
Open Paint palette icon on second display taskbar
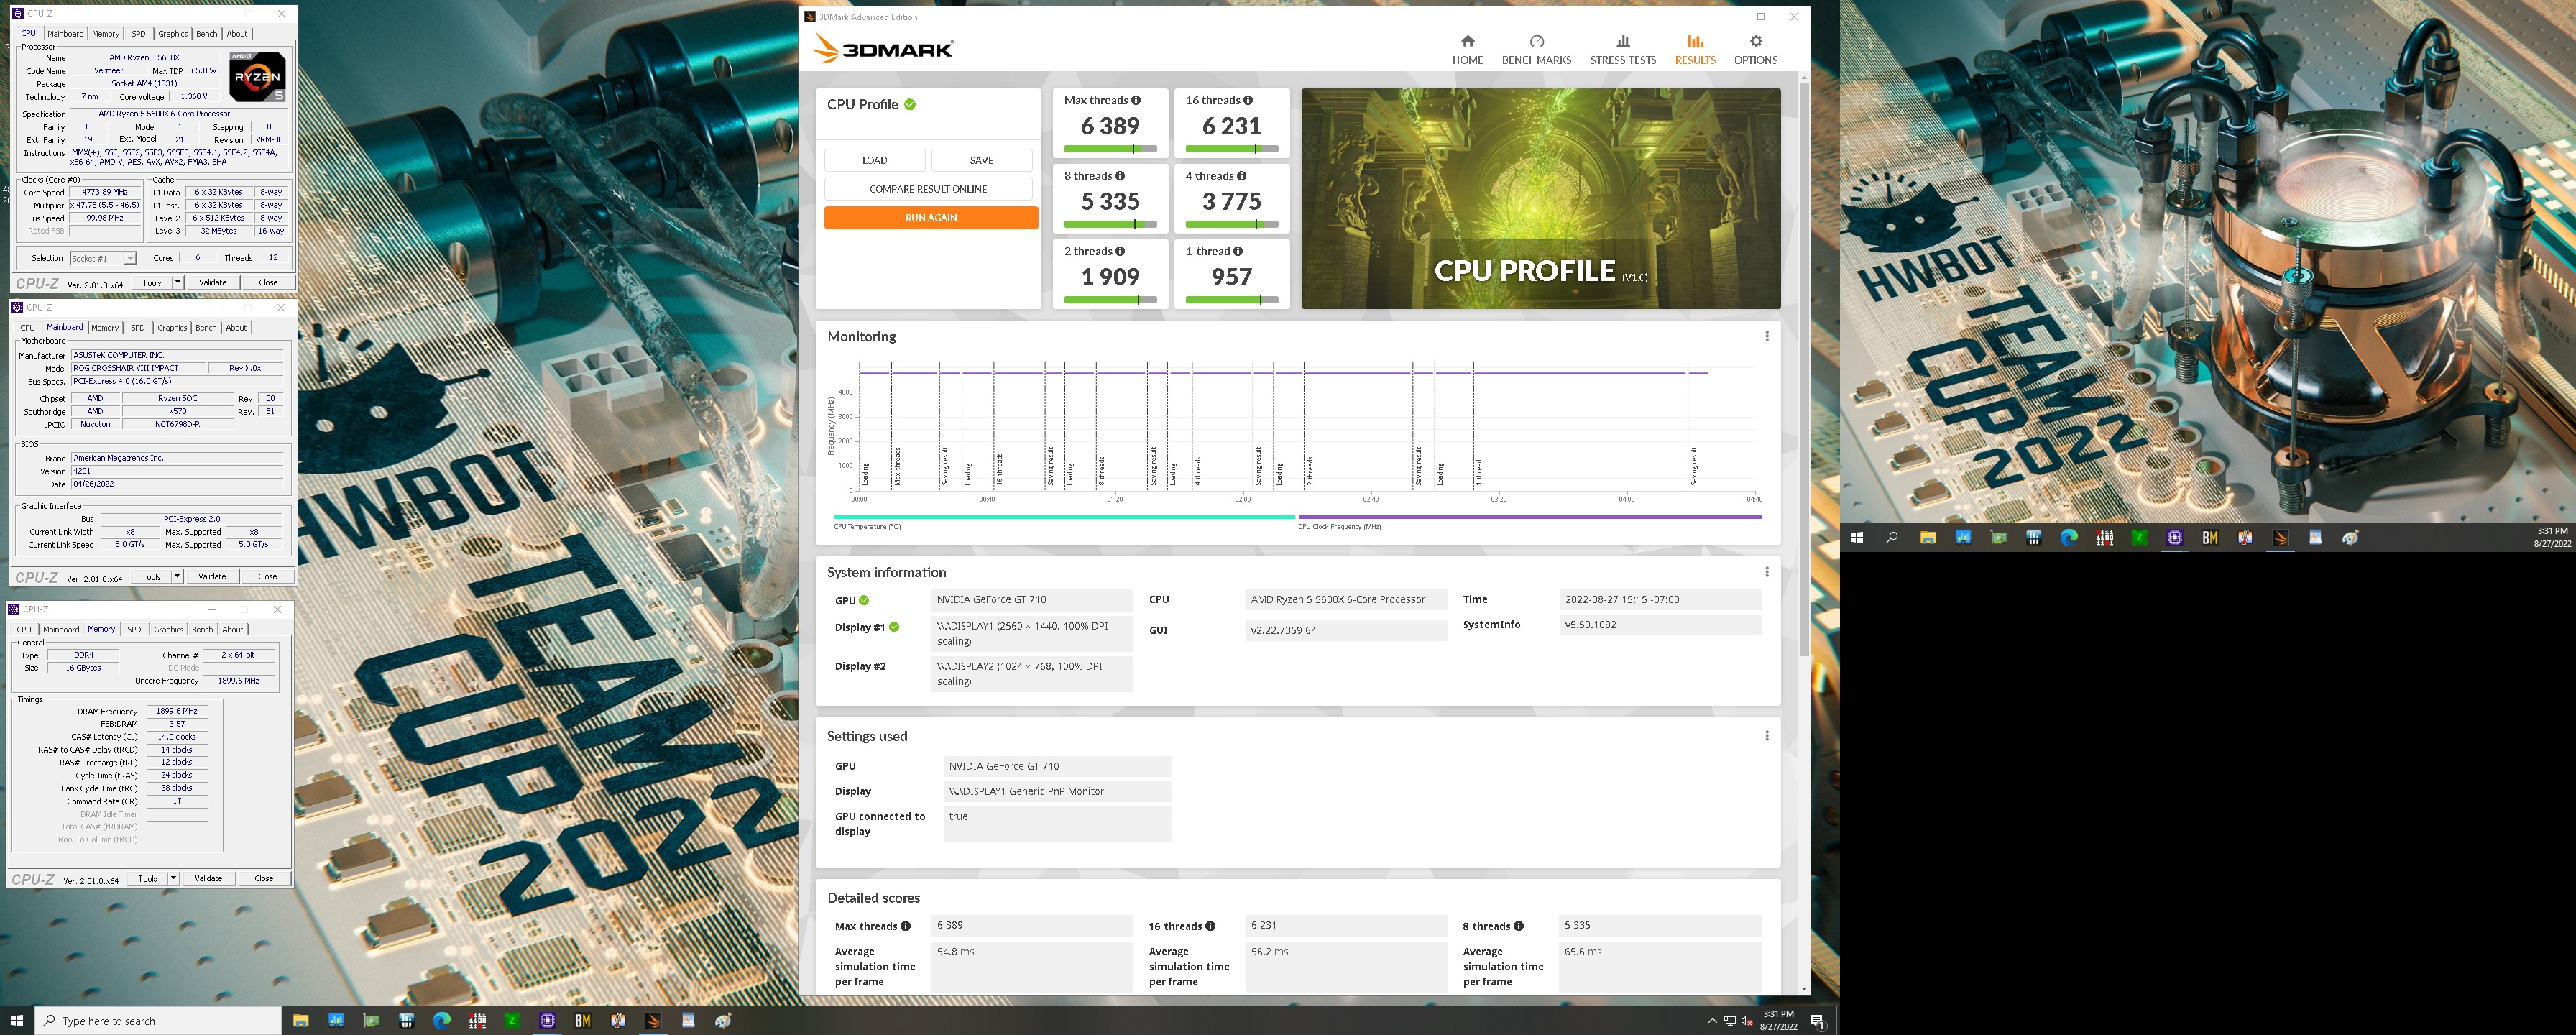[x=2350, y=538]
